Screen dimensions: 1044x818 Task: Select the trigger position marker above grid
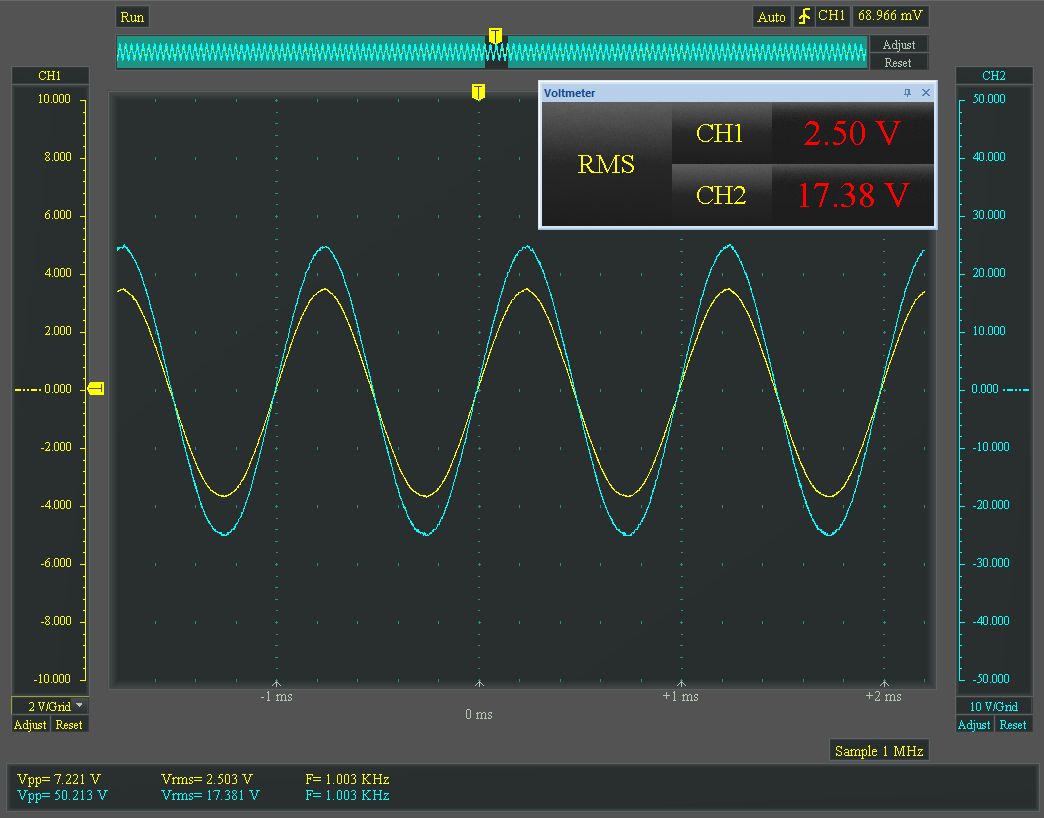pyautogui.click(x=478, y=92)
